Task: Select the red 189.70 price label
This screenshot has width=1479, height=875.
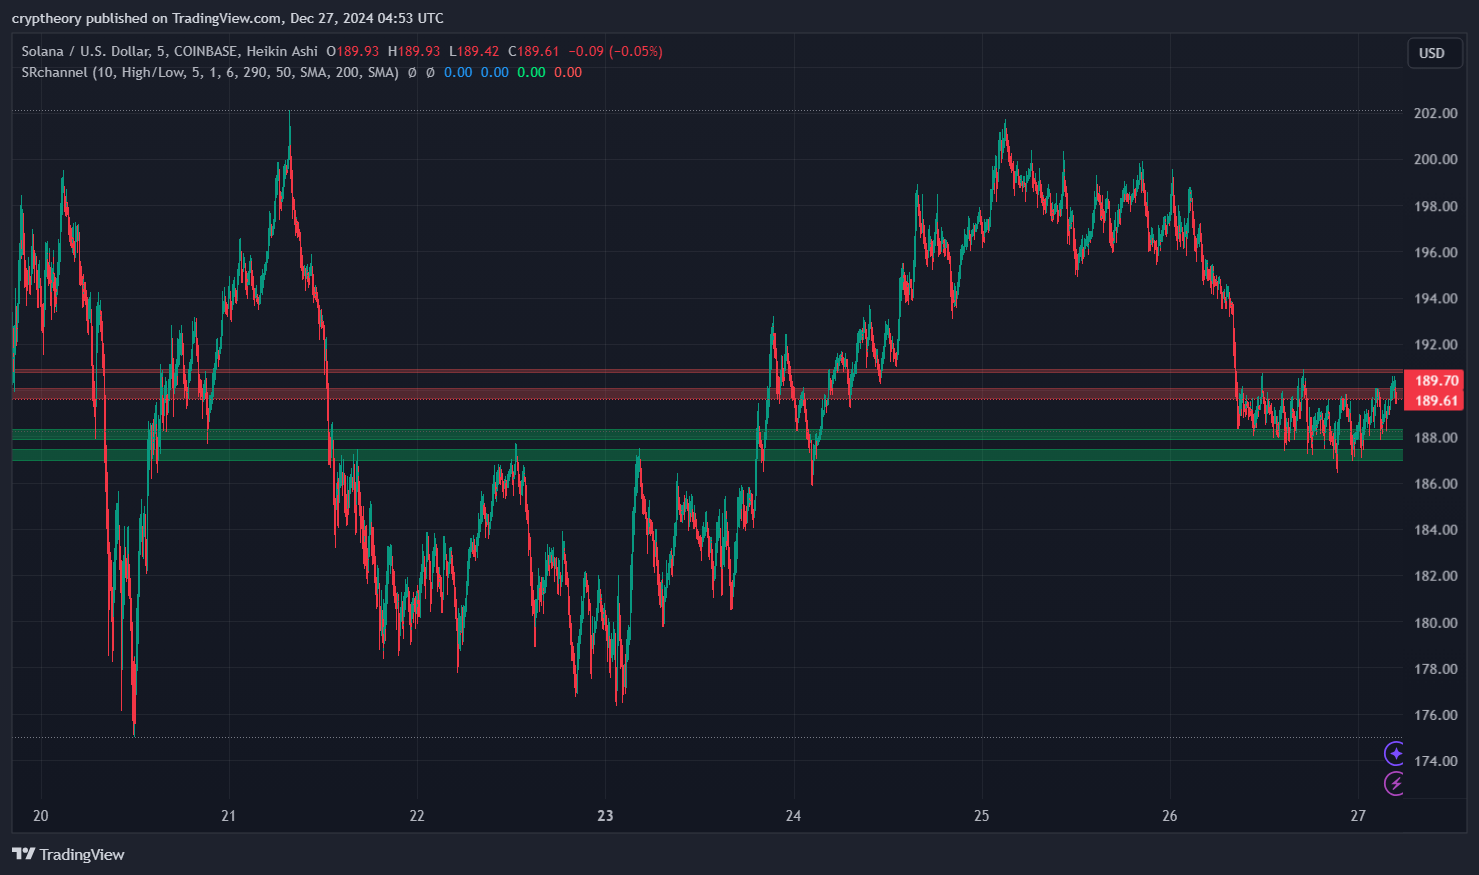Action: tap(1435, 380)
